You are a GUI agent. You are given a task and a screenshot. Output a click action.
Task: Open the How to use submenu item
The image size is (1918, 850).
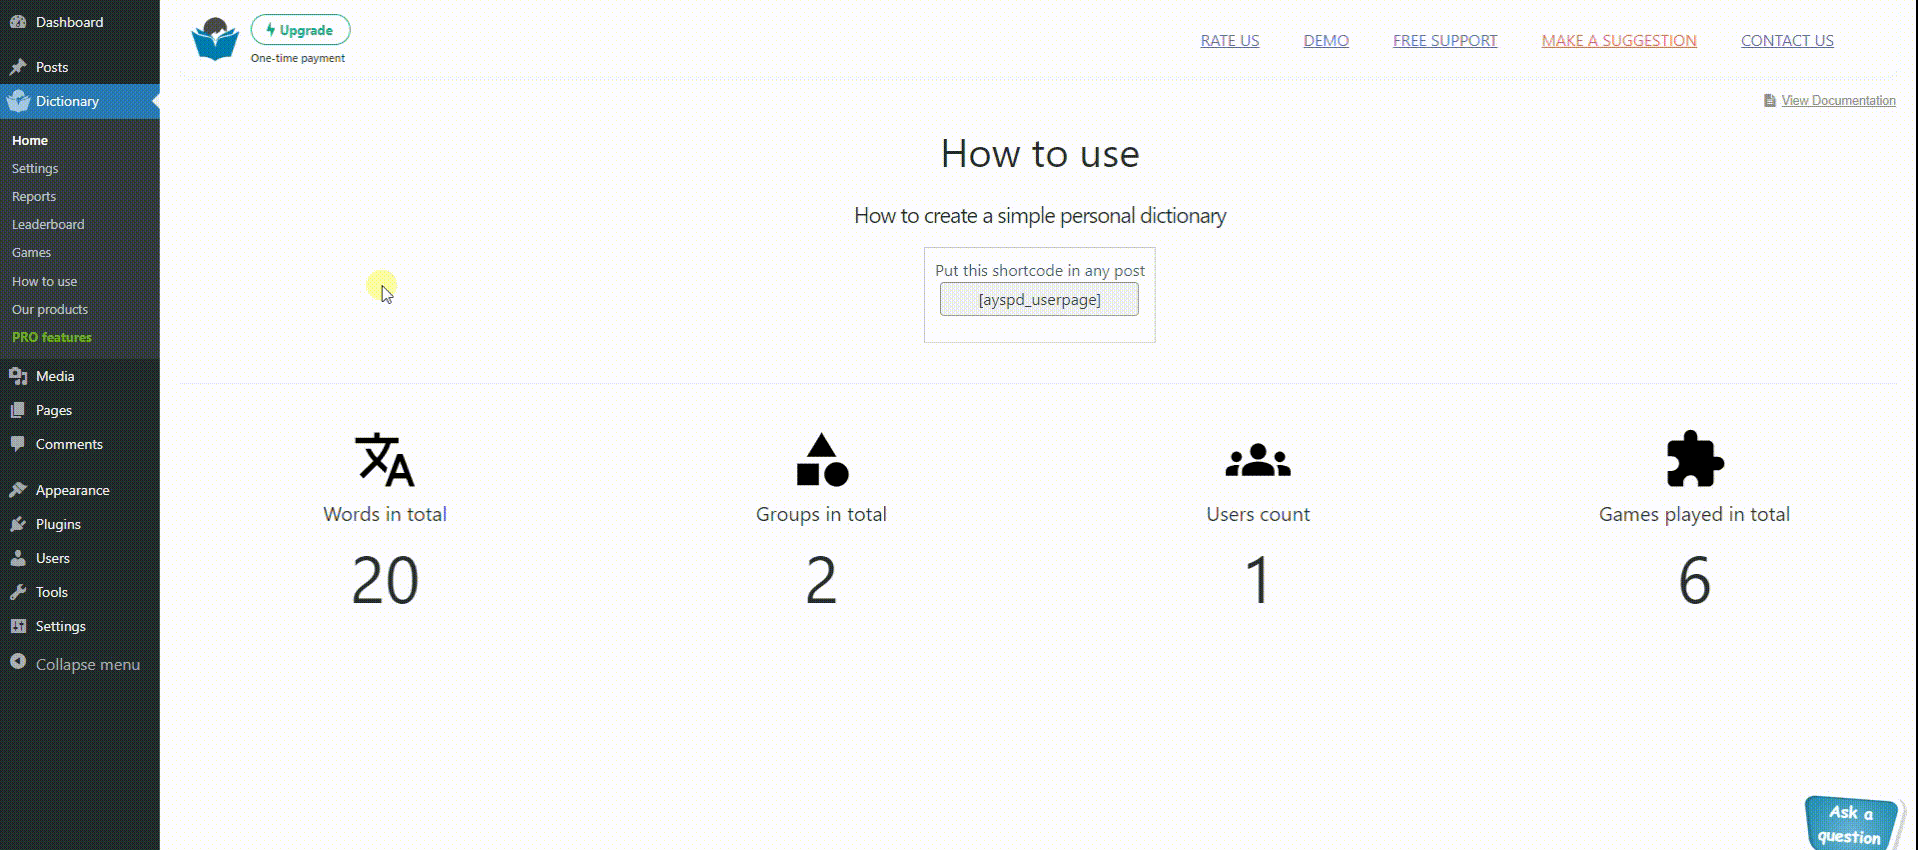click(44, 282)
